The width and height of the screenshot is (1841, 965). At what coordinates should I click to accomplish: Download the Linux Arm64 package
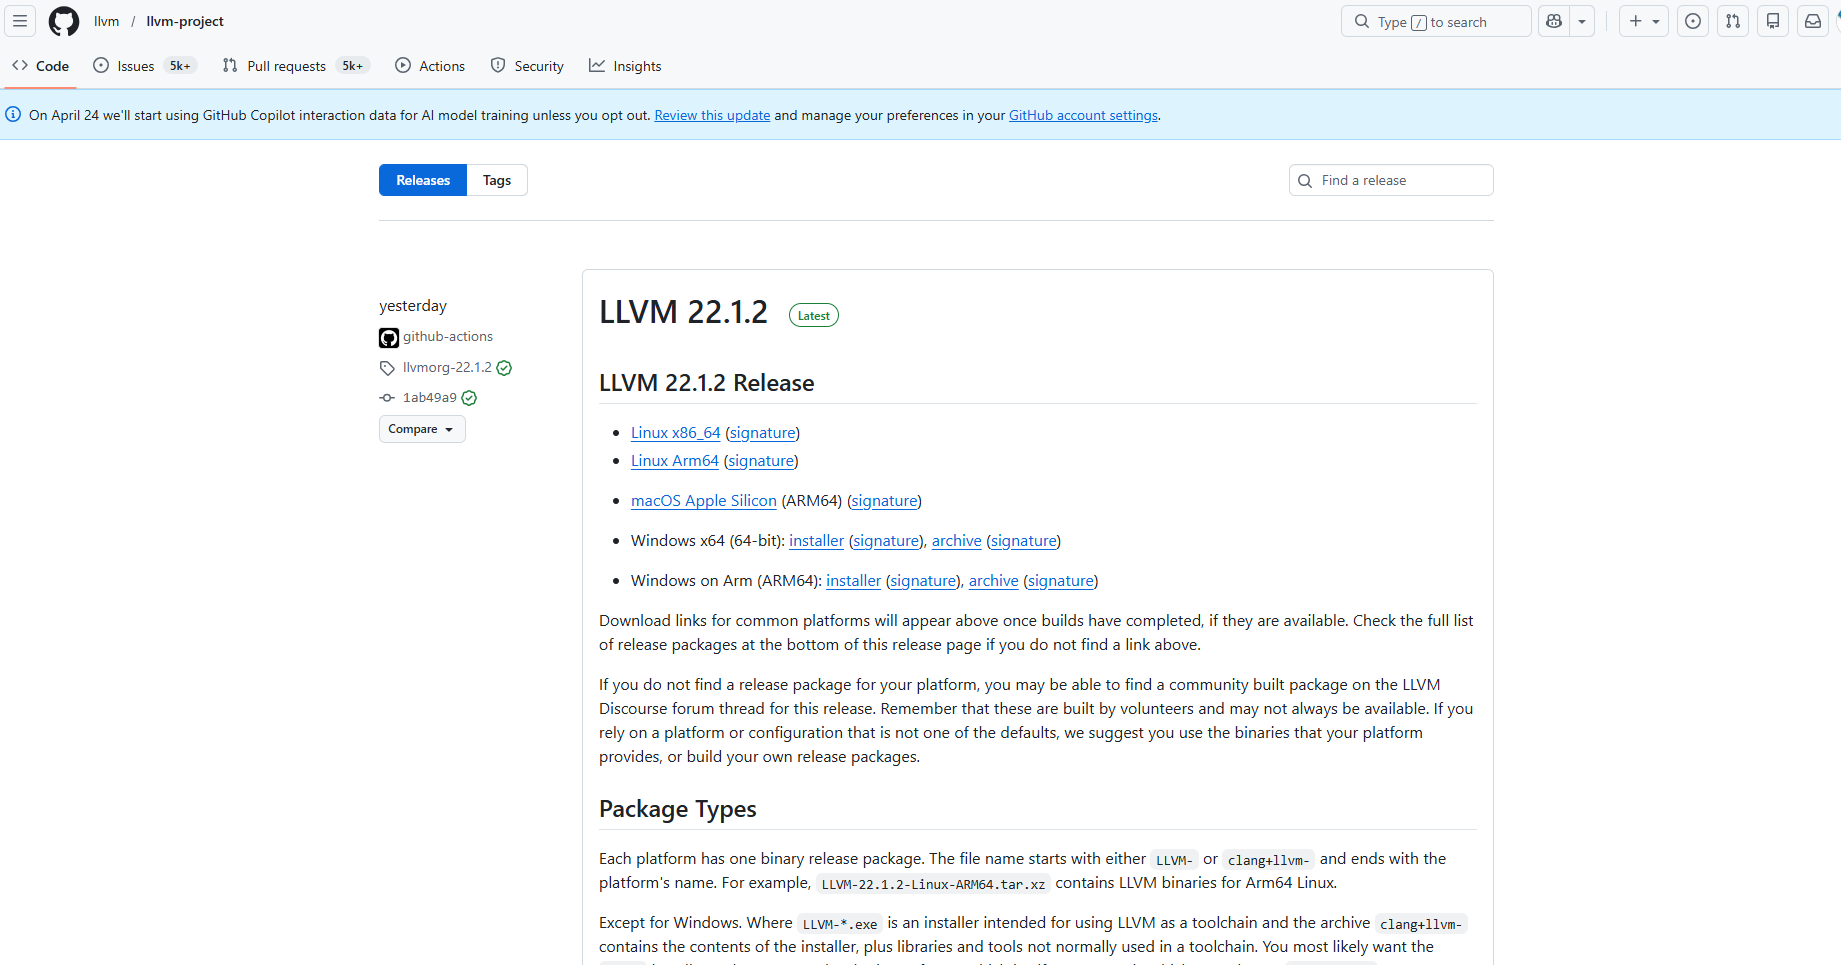(x=675, y=461)
